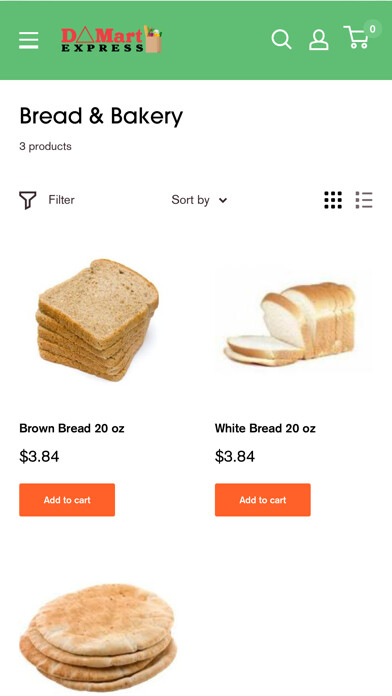The height and width of the screenshot is (696, 392).
Task: Expand the chevron next to Sort by
Action: [223, 201]
